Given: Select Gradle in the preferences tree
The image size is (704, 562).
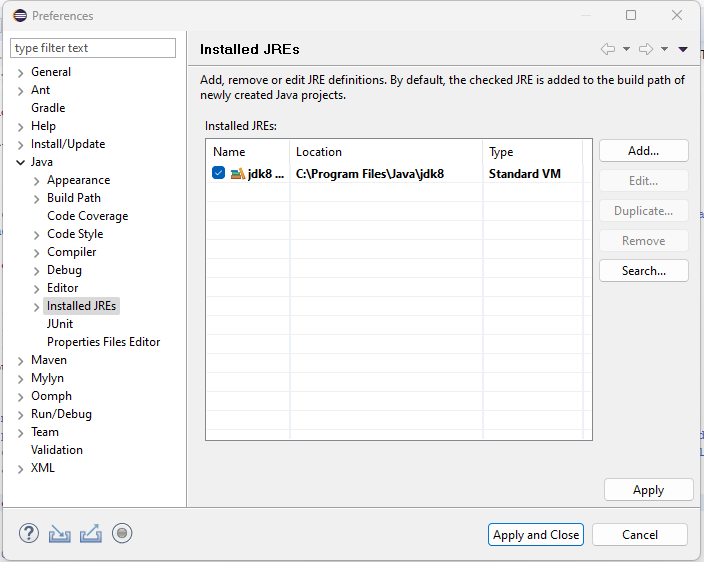Looking at the screenshot, I should coord(48,108).
